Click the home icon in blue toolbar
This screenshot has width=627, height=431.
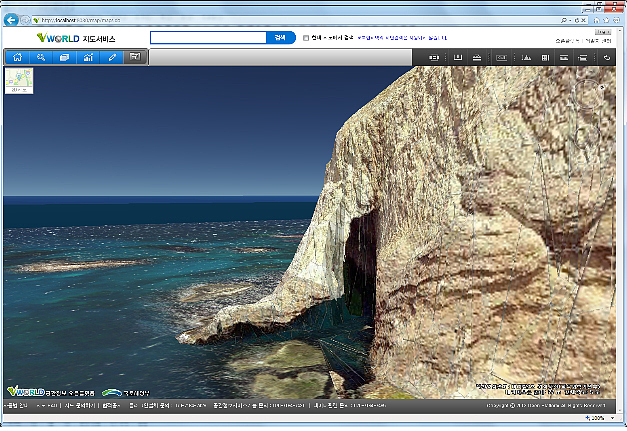coord(18,57)
